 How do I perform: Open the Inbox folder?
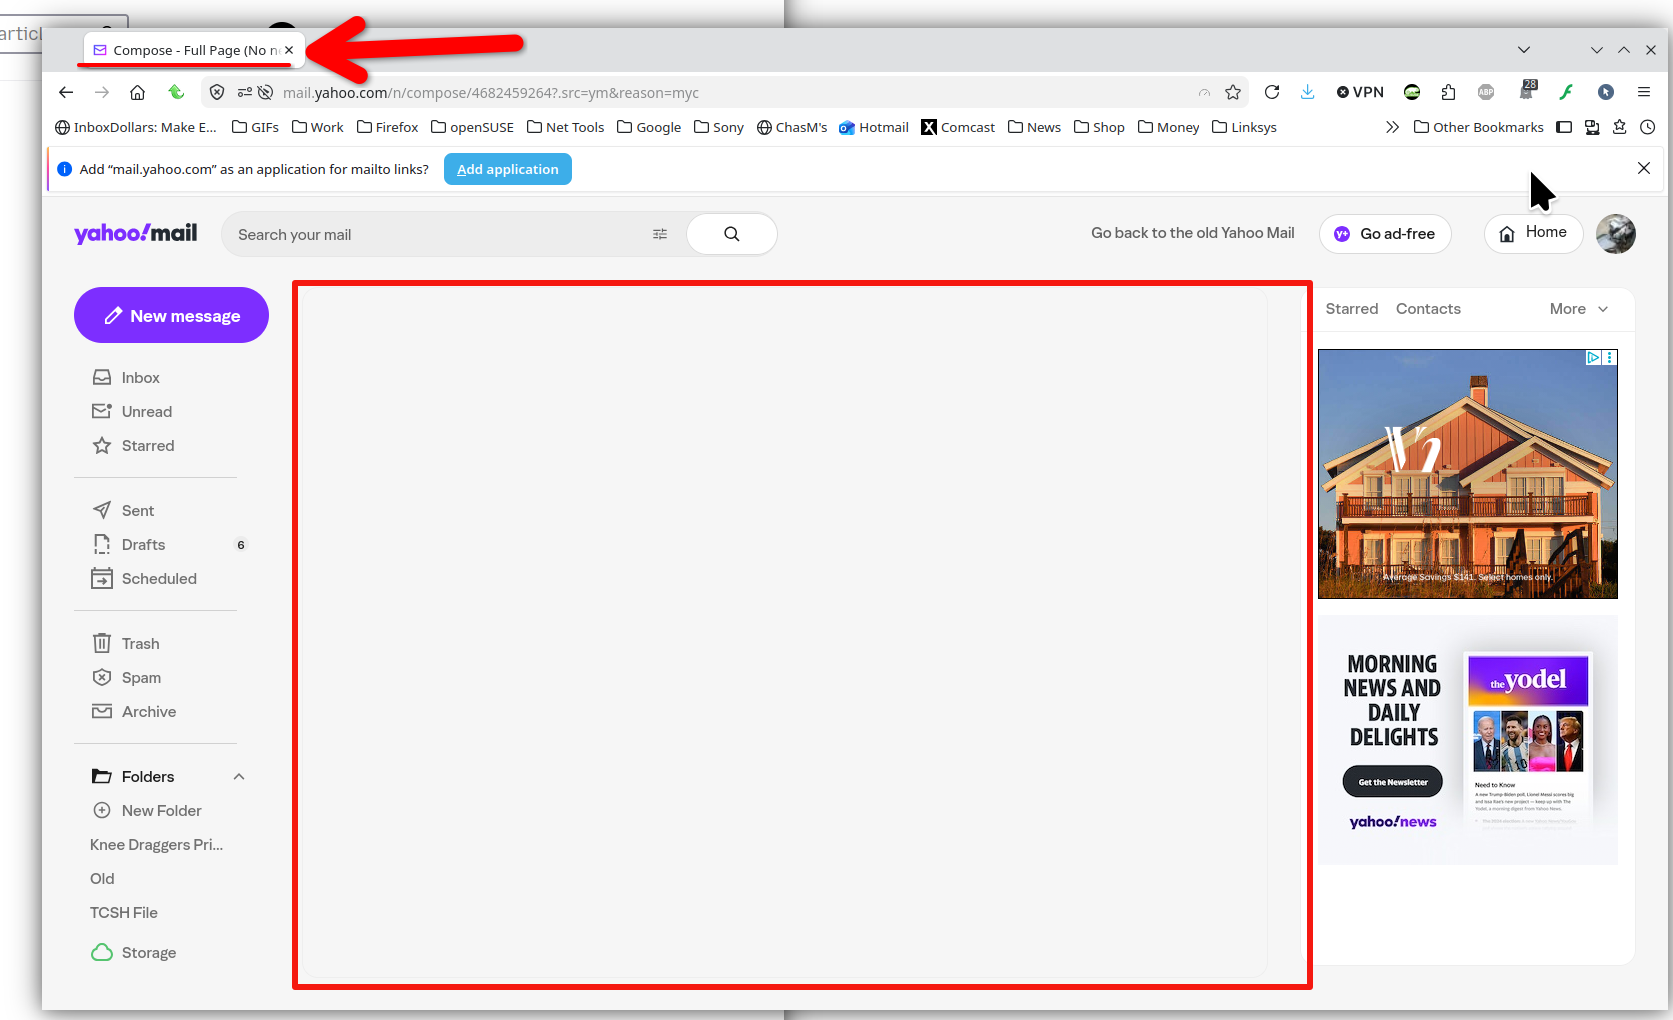click(126, 378)
